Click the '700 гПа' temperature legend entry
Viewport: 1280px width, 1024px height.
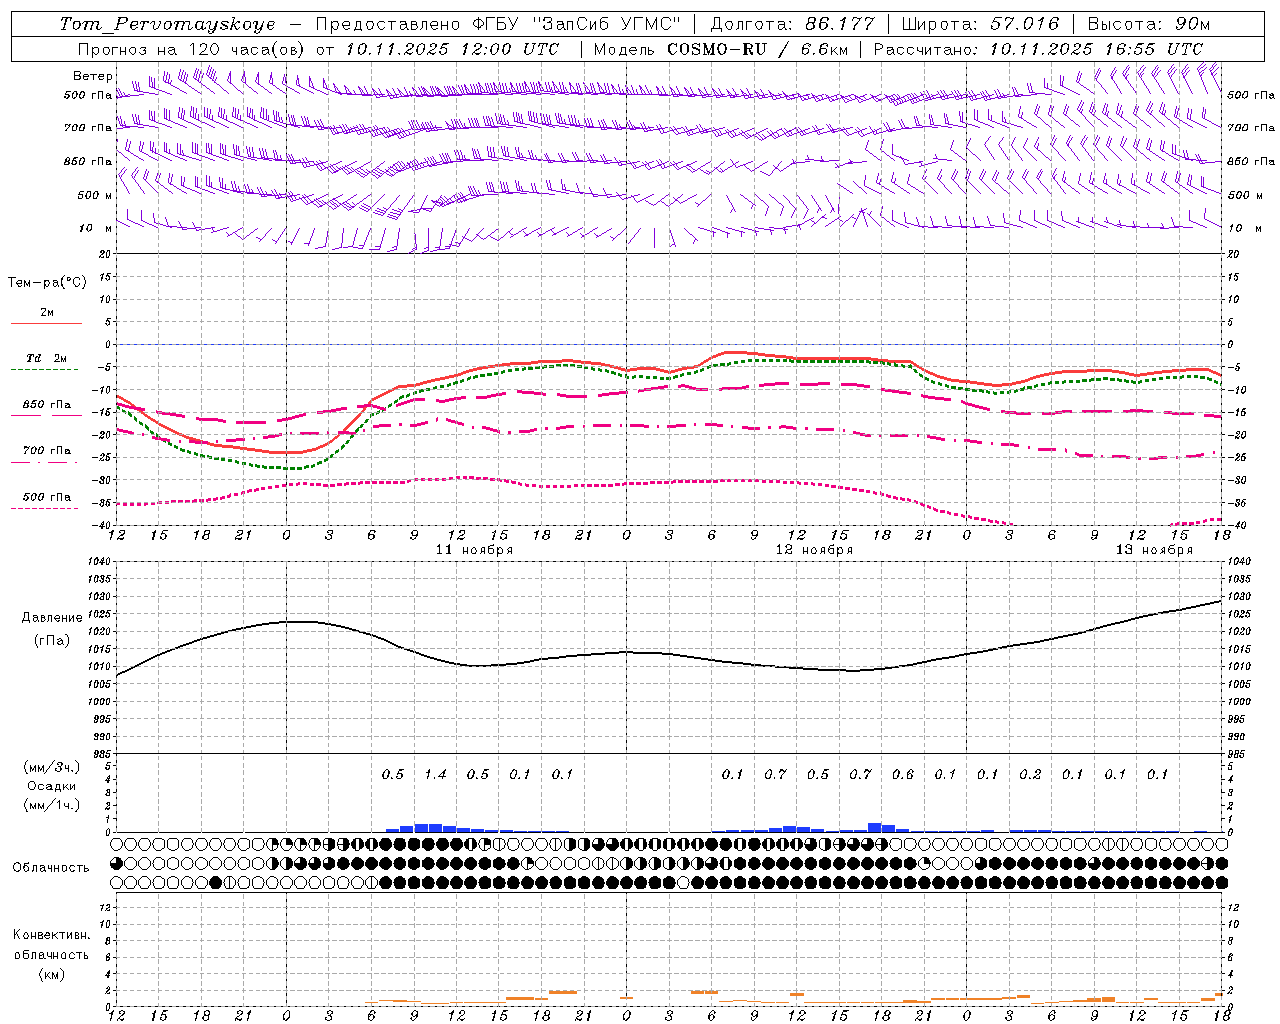pyautogui.click(x=47, y=451)
